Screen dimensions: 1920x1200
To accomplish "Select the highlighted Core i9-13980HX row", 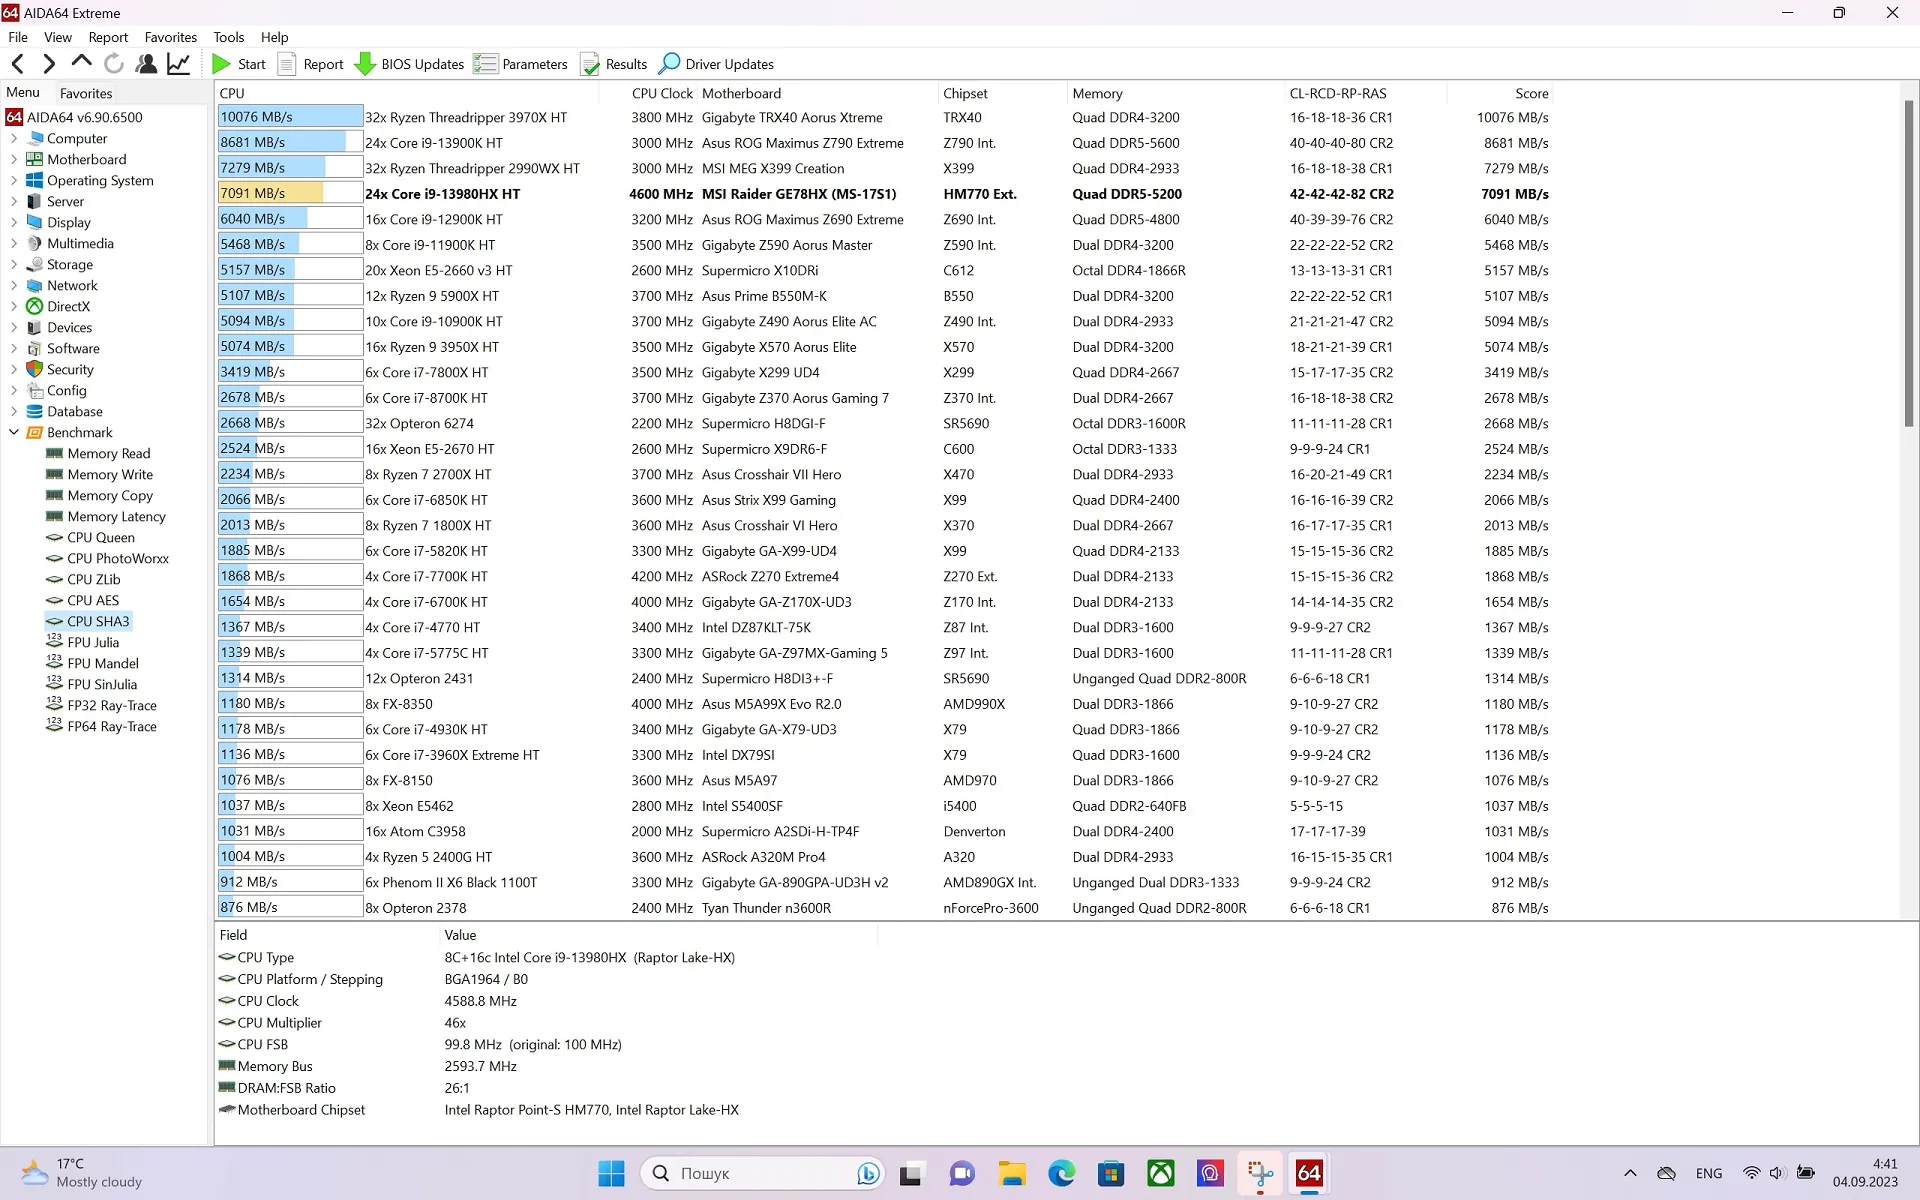I will click(884, 194).
